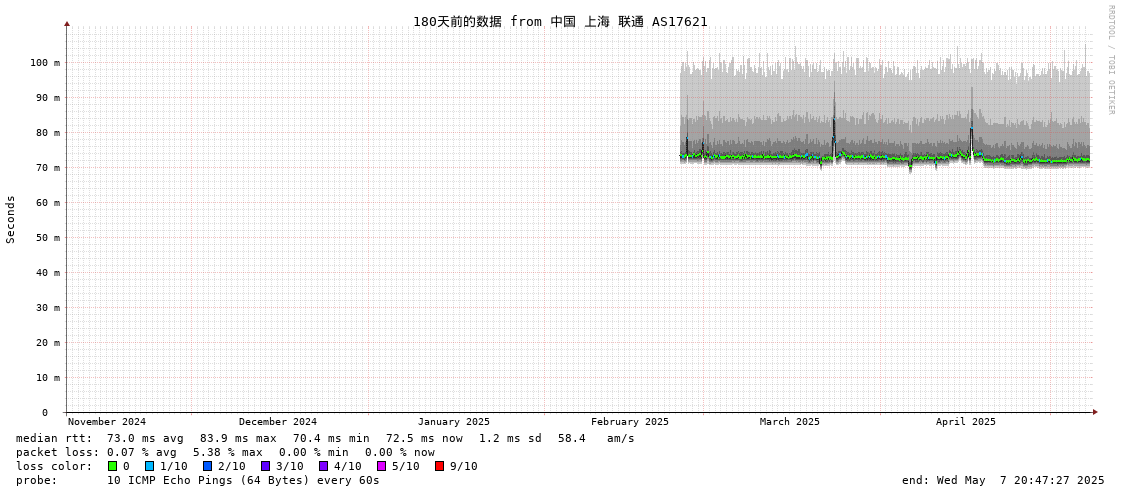The width and height of the screenshot is (1121, 494).
Task: Click the 72.5 ms now value
Action: coord(424,438)
